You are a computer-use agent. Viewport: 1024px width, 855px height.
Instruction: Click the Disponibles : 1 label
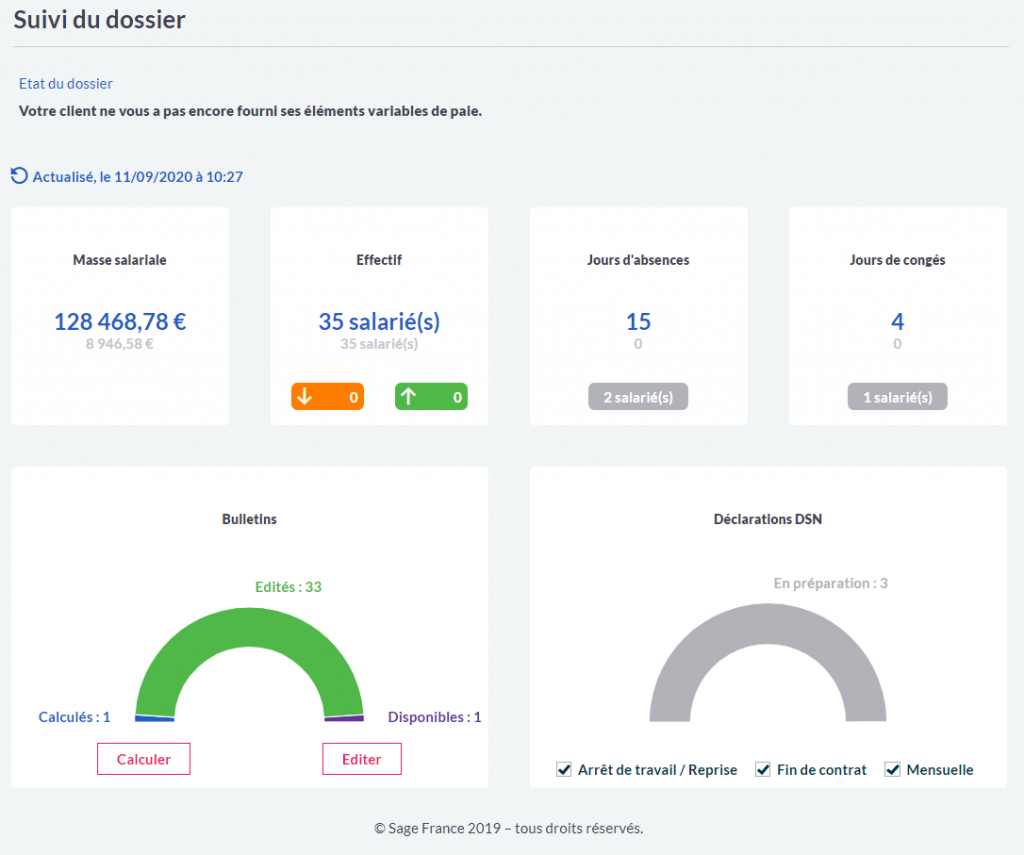pos(434,717)
